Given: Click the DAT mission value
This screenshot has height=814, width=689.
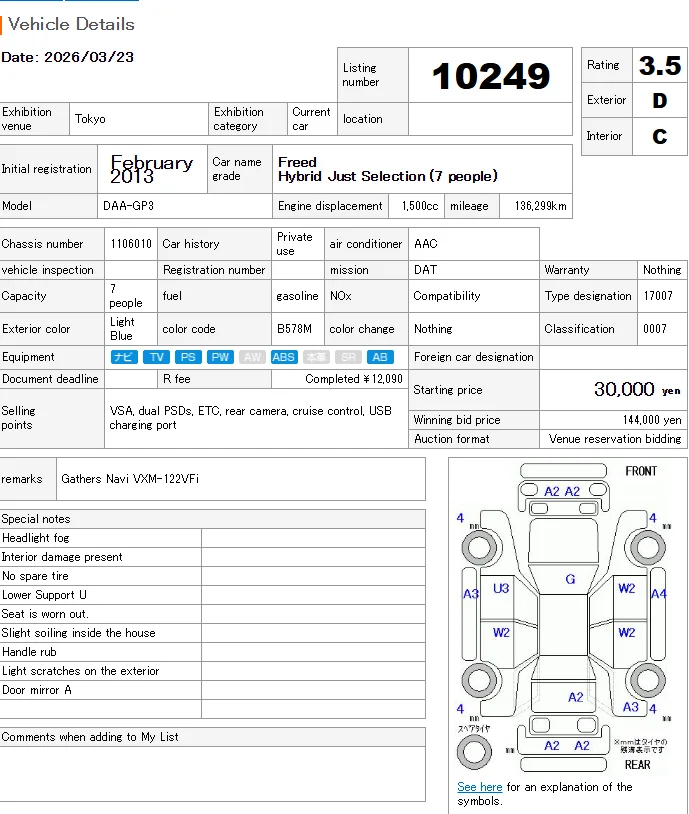Looking at the screenshot, I should pos(425,270).
